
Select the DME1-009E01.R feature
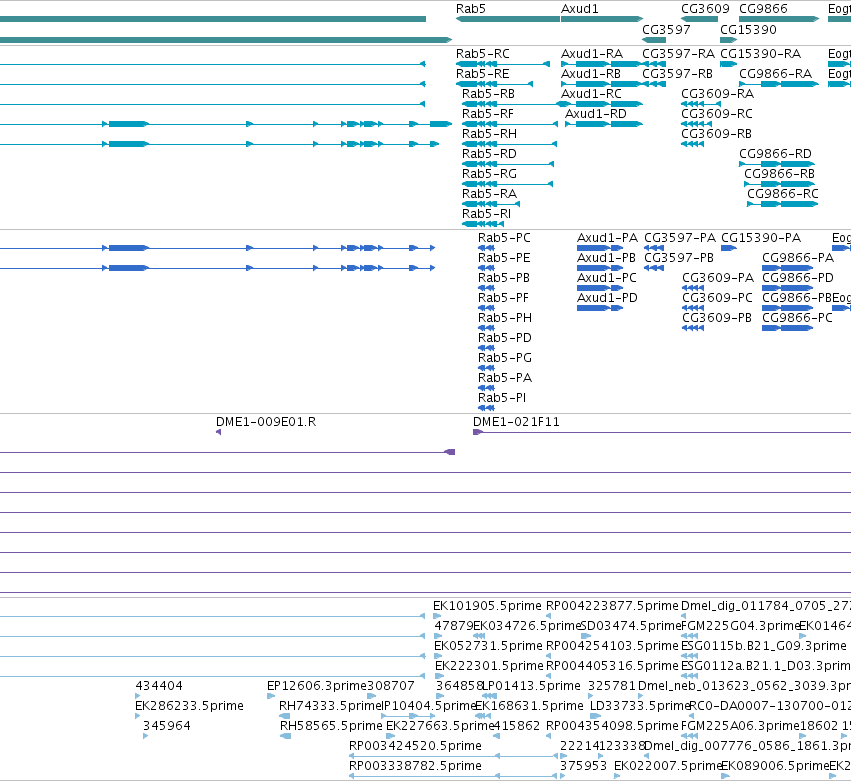(266, 422)
